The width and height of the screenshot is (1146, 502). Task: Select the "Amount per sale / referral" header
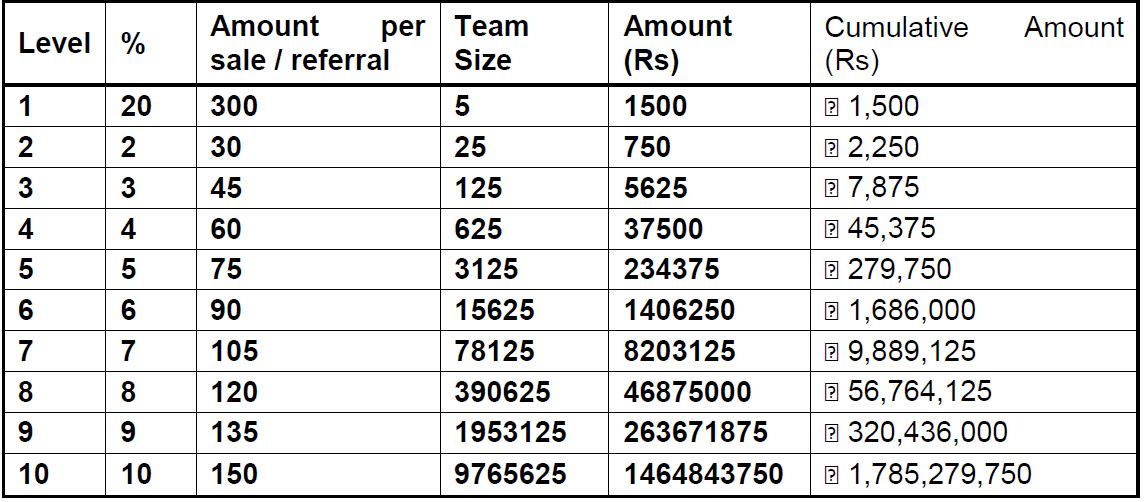pos(317,44)
